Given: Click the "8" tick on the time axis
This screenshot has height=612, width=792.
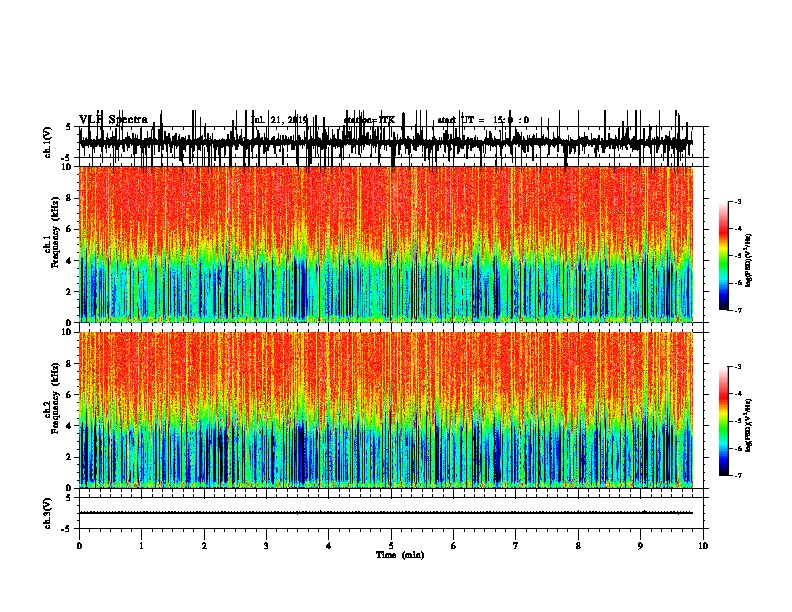Looking at the screenshot, I should (x=578, y=546).
